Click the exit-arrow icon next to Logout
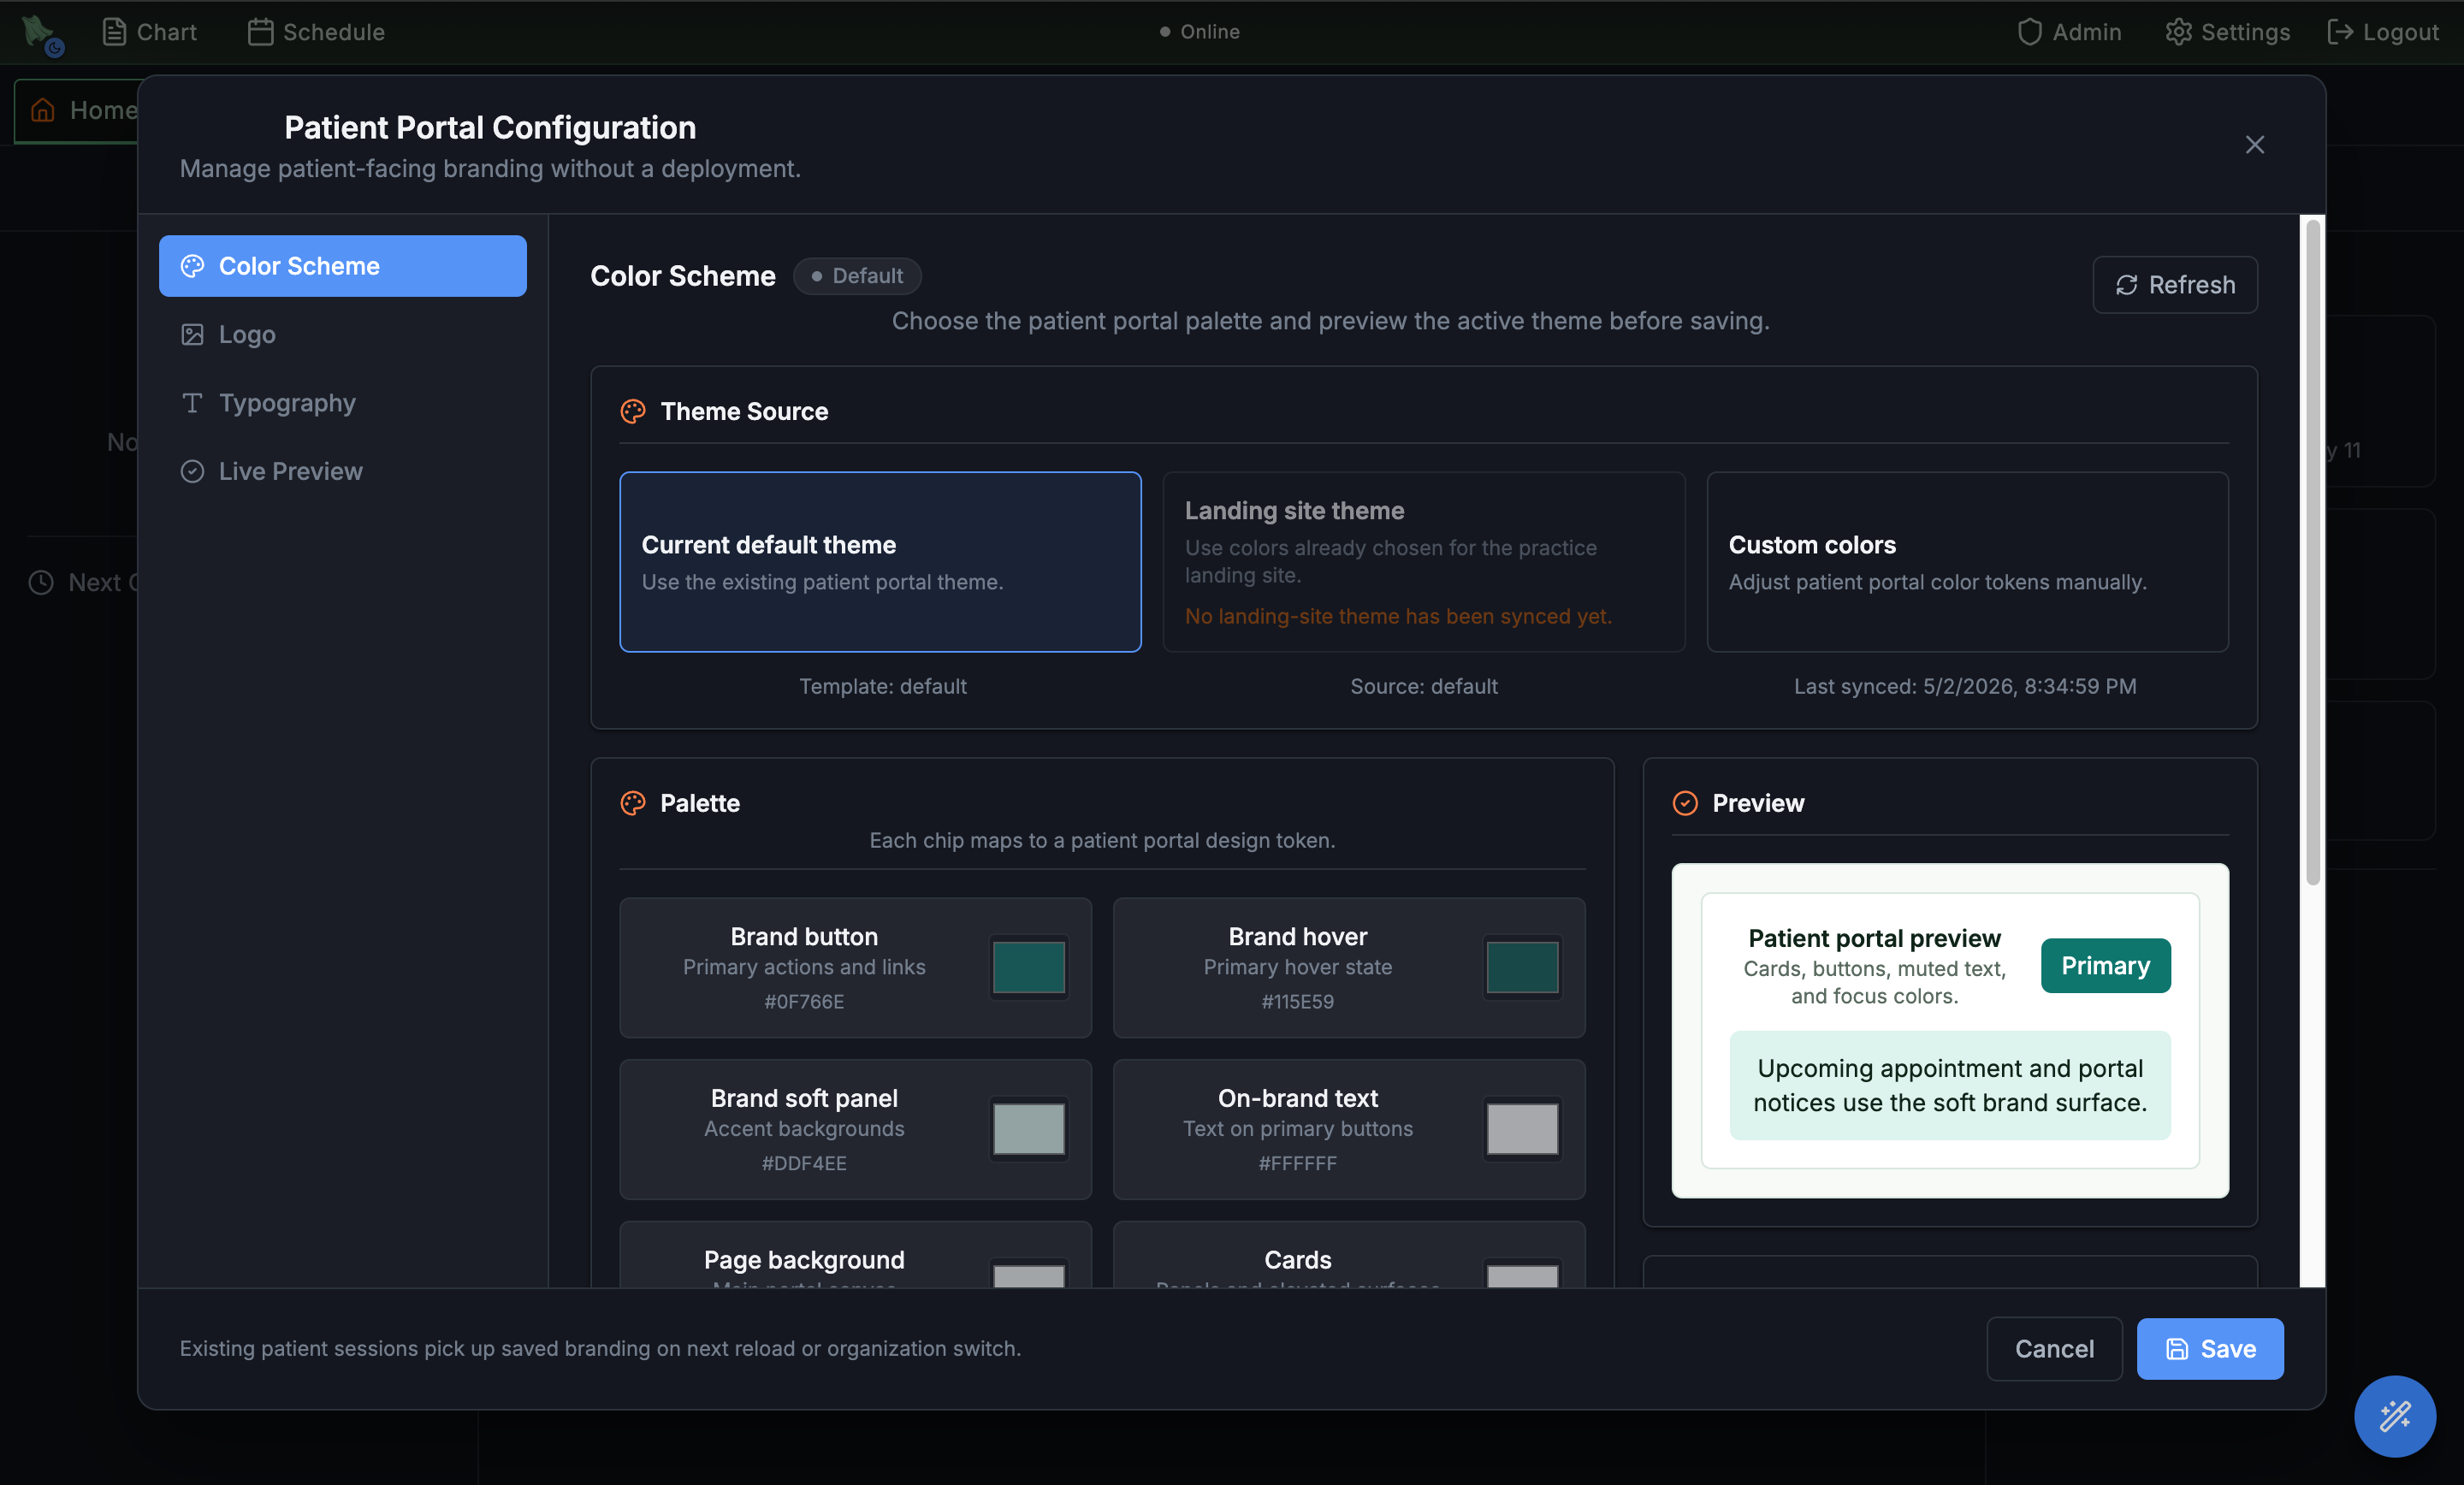 point(2340,32)
